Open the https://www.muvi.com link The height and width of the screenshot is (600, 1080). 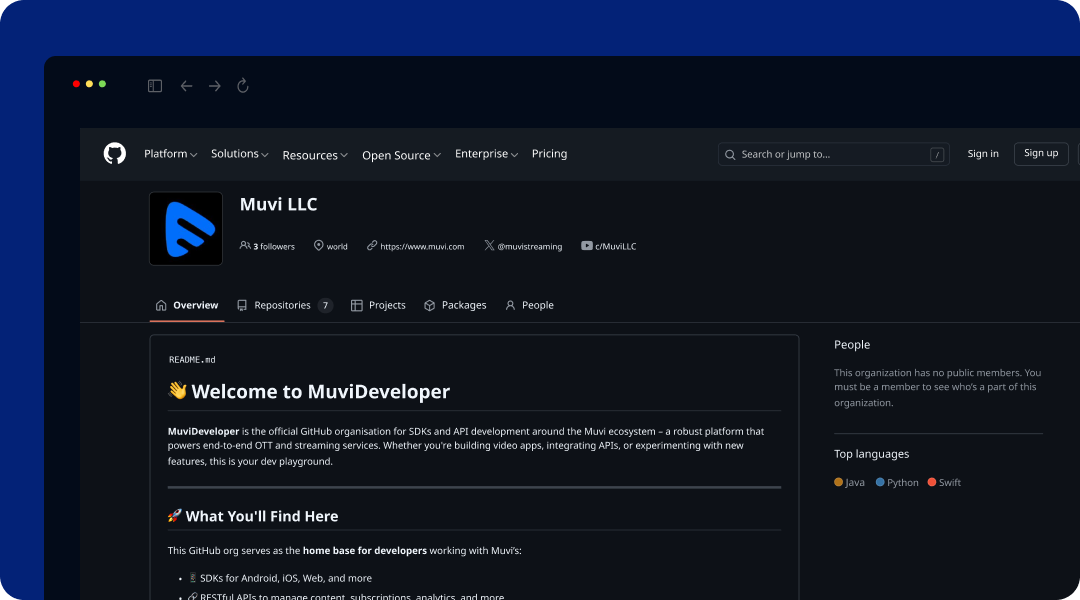click(420, 245)
